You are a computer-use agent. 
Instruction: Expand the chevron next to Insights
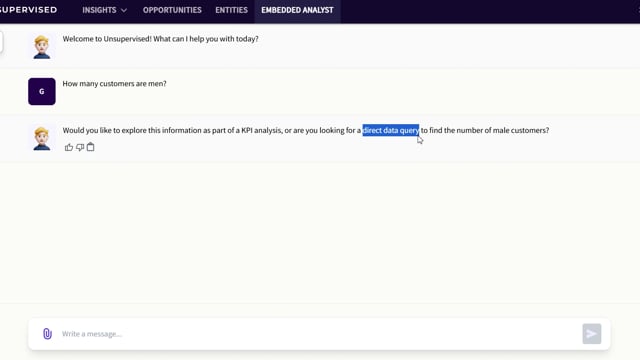pyautogui.click(x=124, y=11)
